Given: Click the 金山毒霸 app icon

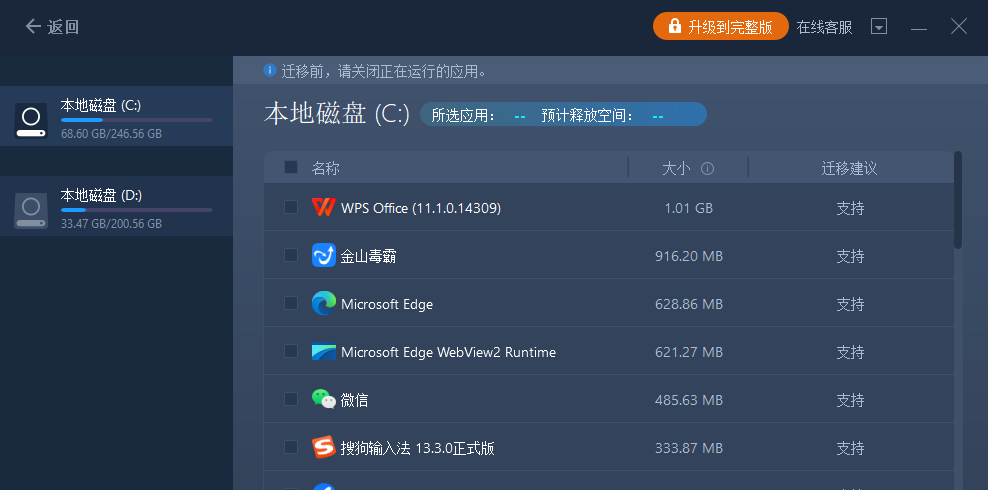Looking at the screenshot, I should (323, 255).
